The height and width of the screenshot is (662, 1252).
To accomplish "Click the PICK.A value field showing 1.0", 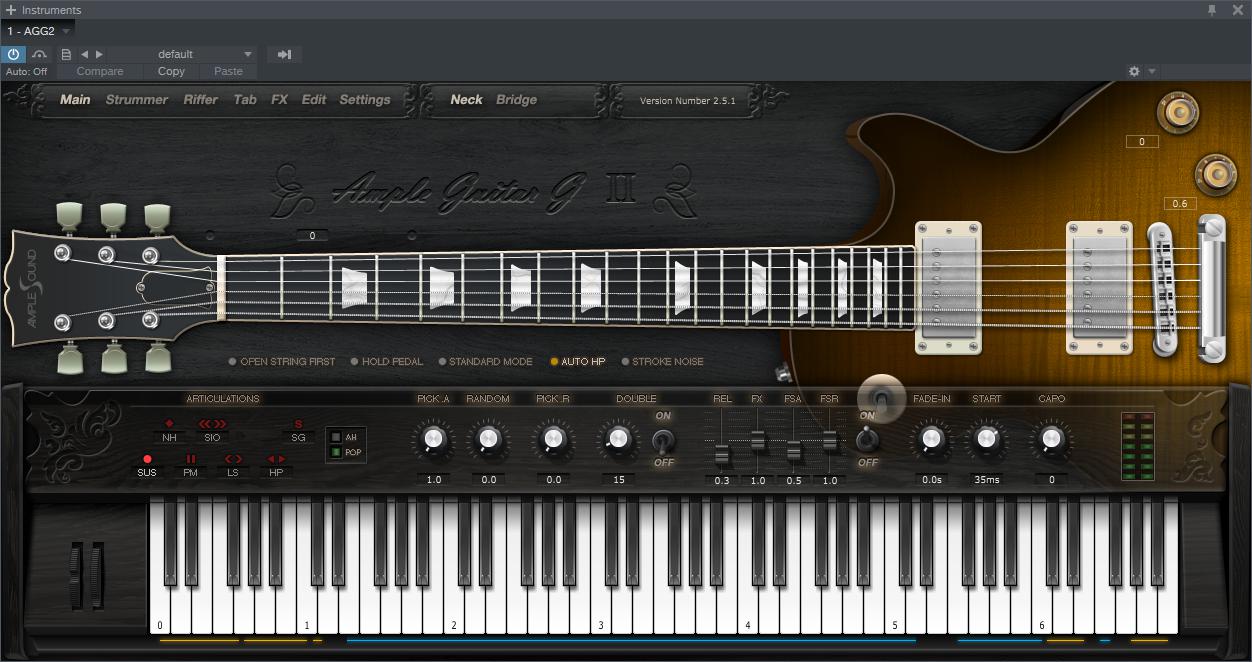I will coord(433,480).
